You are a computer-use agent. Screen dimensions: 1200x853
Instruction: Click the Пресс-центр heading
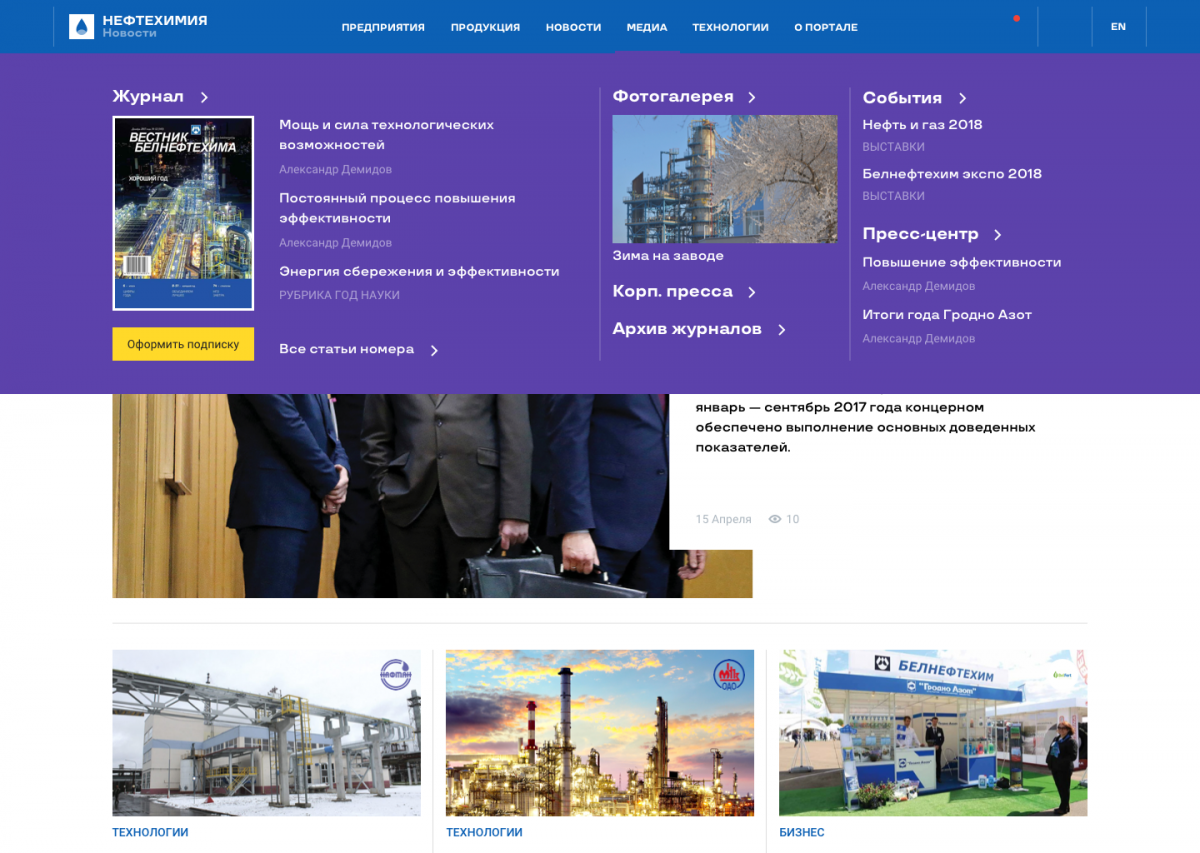[920, 234]
